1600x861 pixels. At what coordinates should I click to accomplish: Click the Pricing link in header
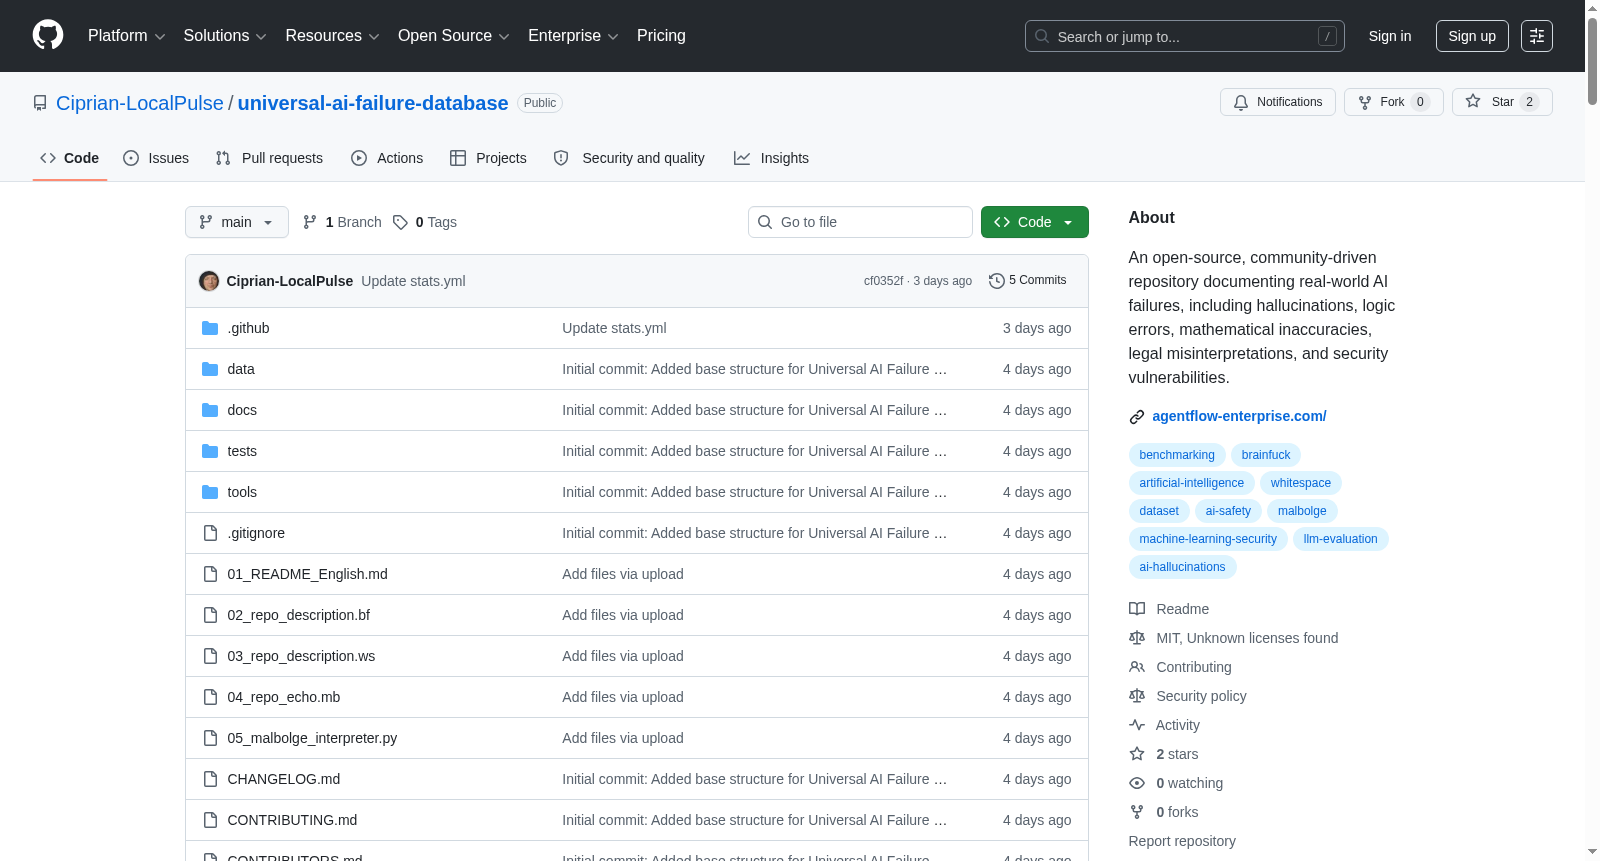point(661,36)
